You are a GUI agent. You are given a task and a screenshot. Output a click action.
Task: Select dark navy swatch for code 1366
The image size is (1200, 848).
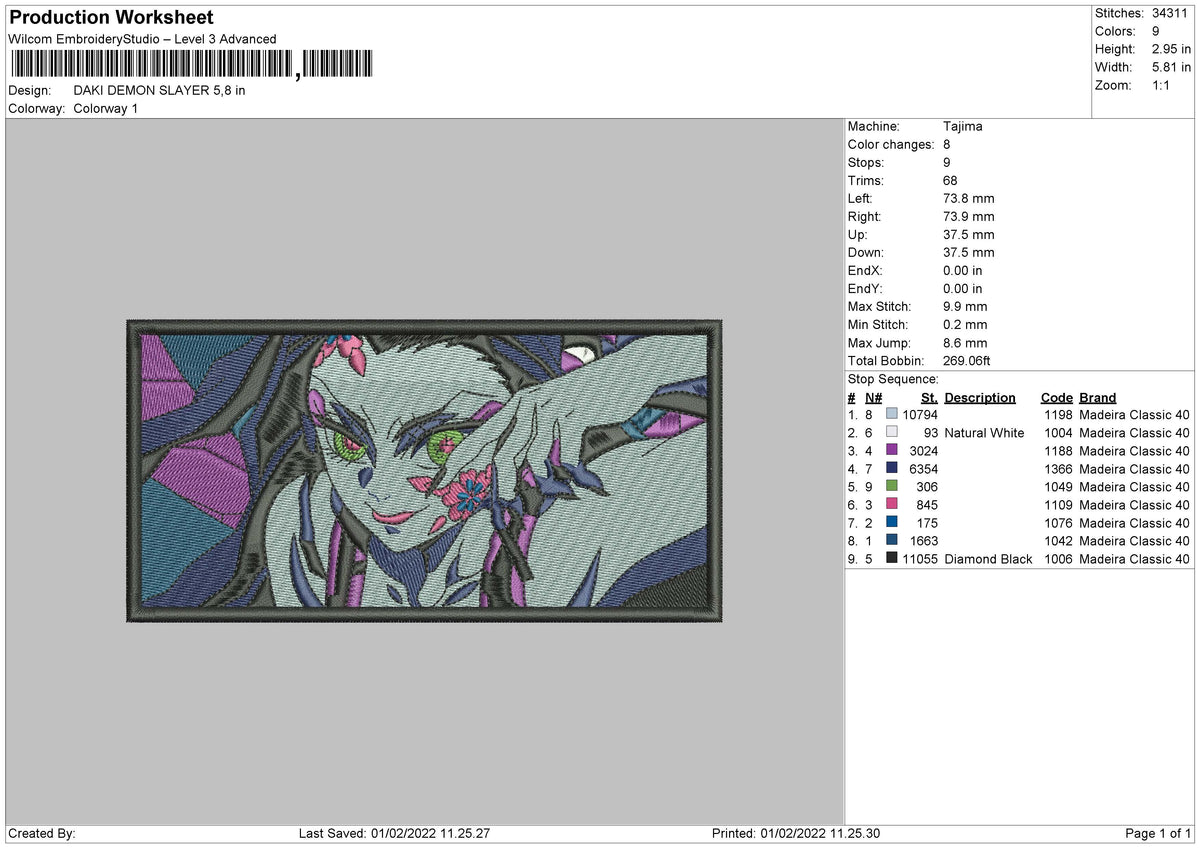pyautogui.click(x=891, y=468)
